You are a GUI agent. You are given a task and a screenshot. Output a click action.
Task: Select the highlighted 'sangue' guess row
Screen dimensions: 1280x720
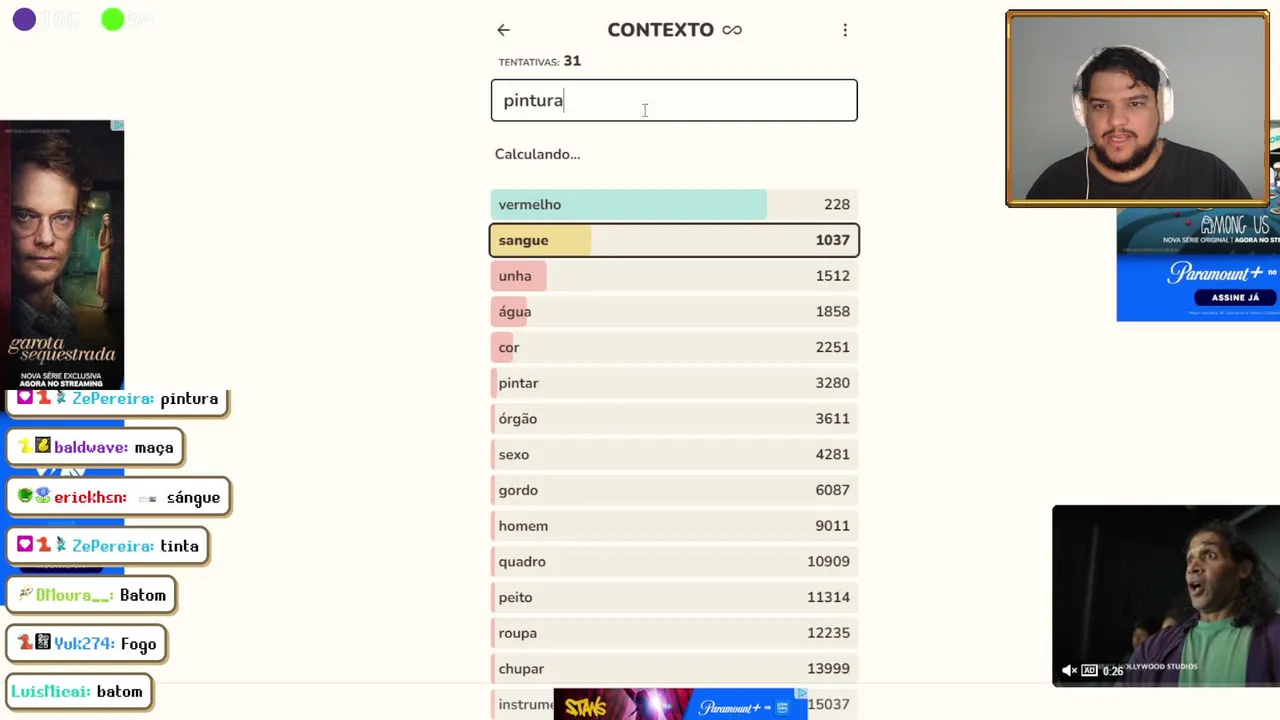click(x=674, y=240)
